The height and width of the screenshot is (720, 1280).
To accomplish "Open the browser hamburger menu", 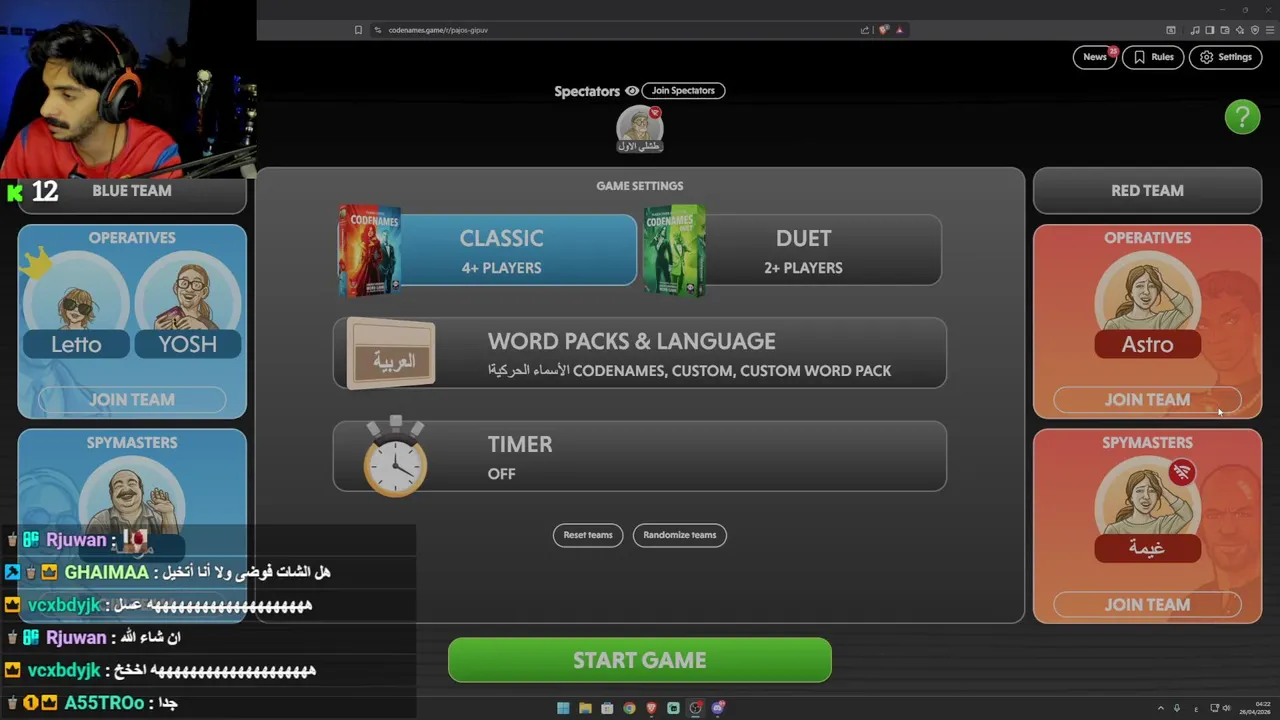I will point(1270,30).
